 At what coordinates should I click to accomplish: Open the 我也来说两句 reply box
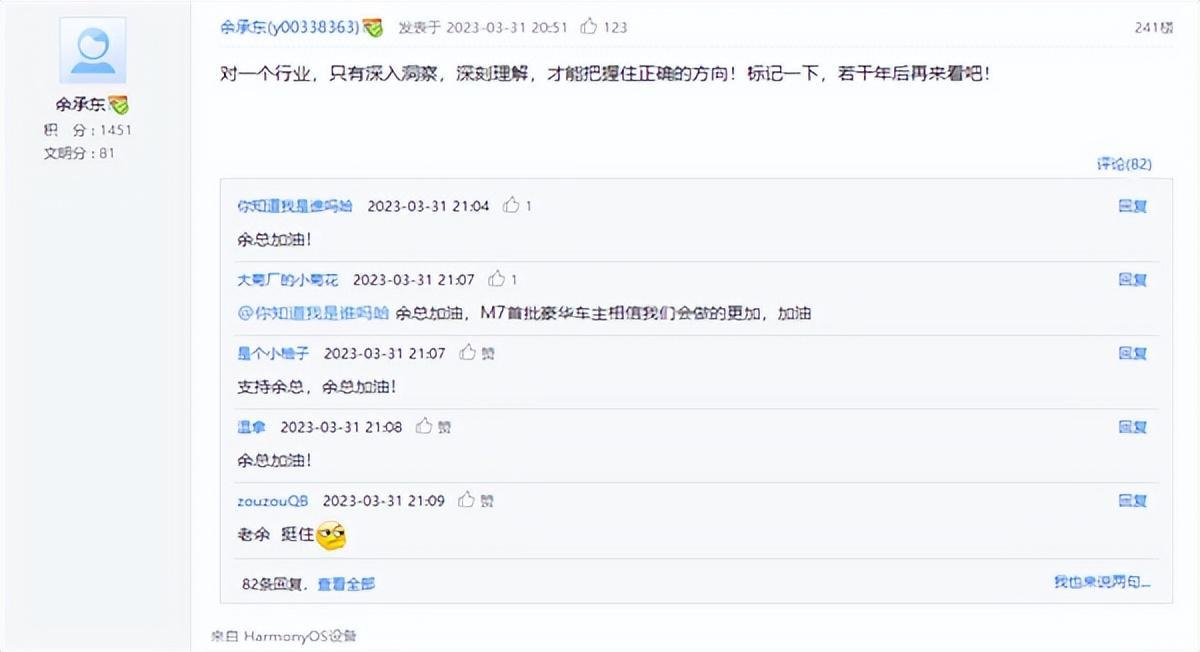point(1101,582)
